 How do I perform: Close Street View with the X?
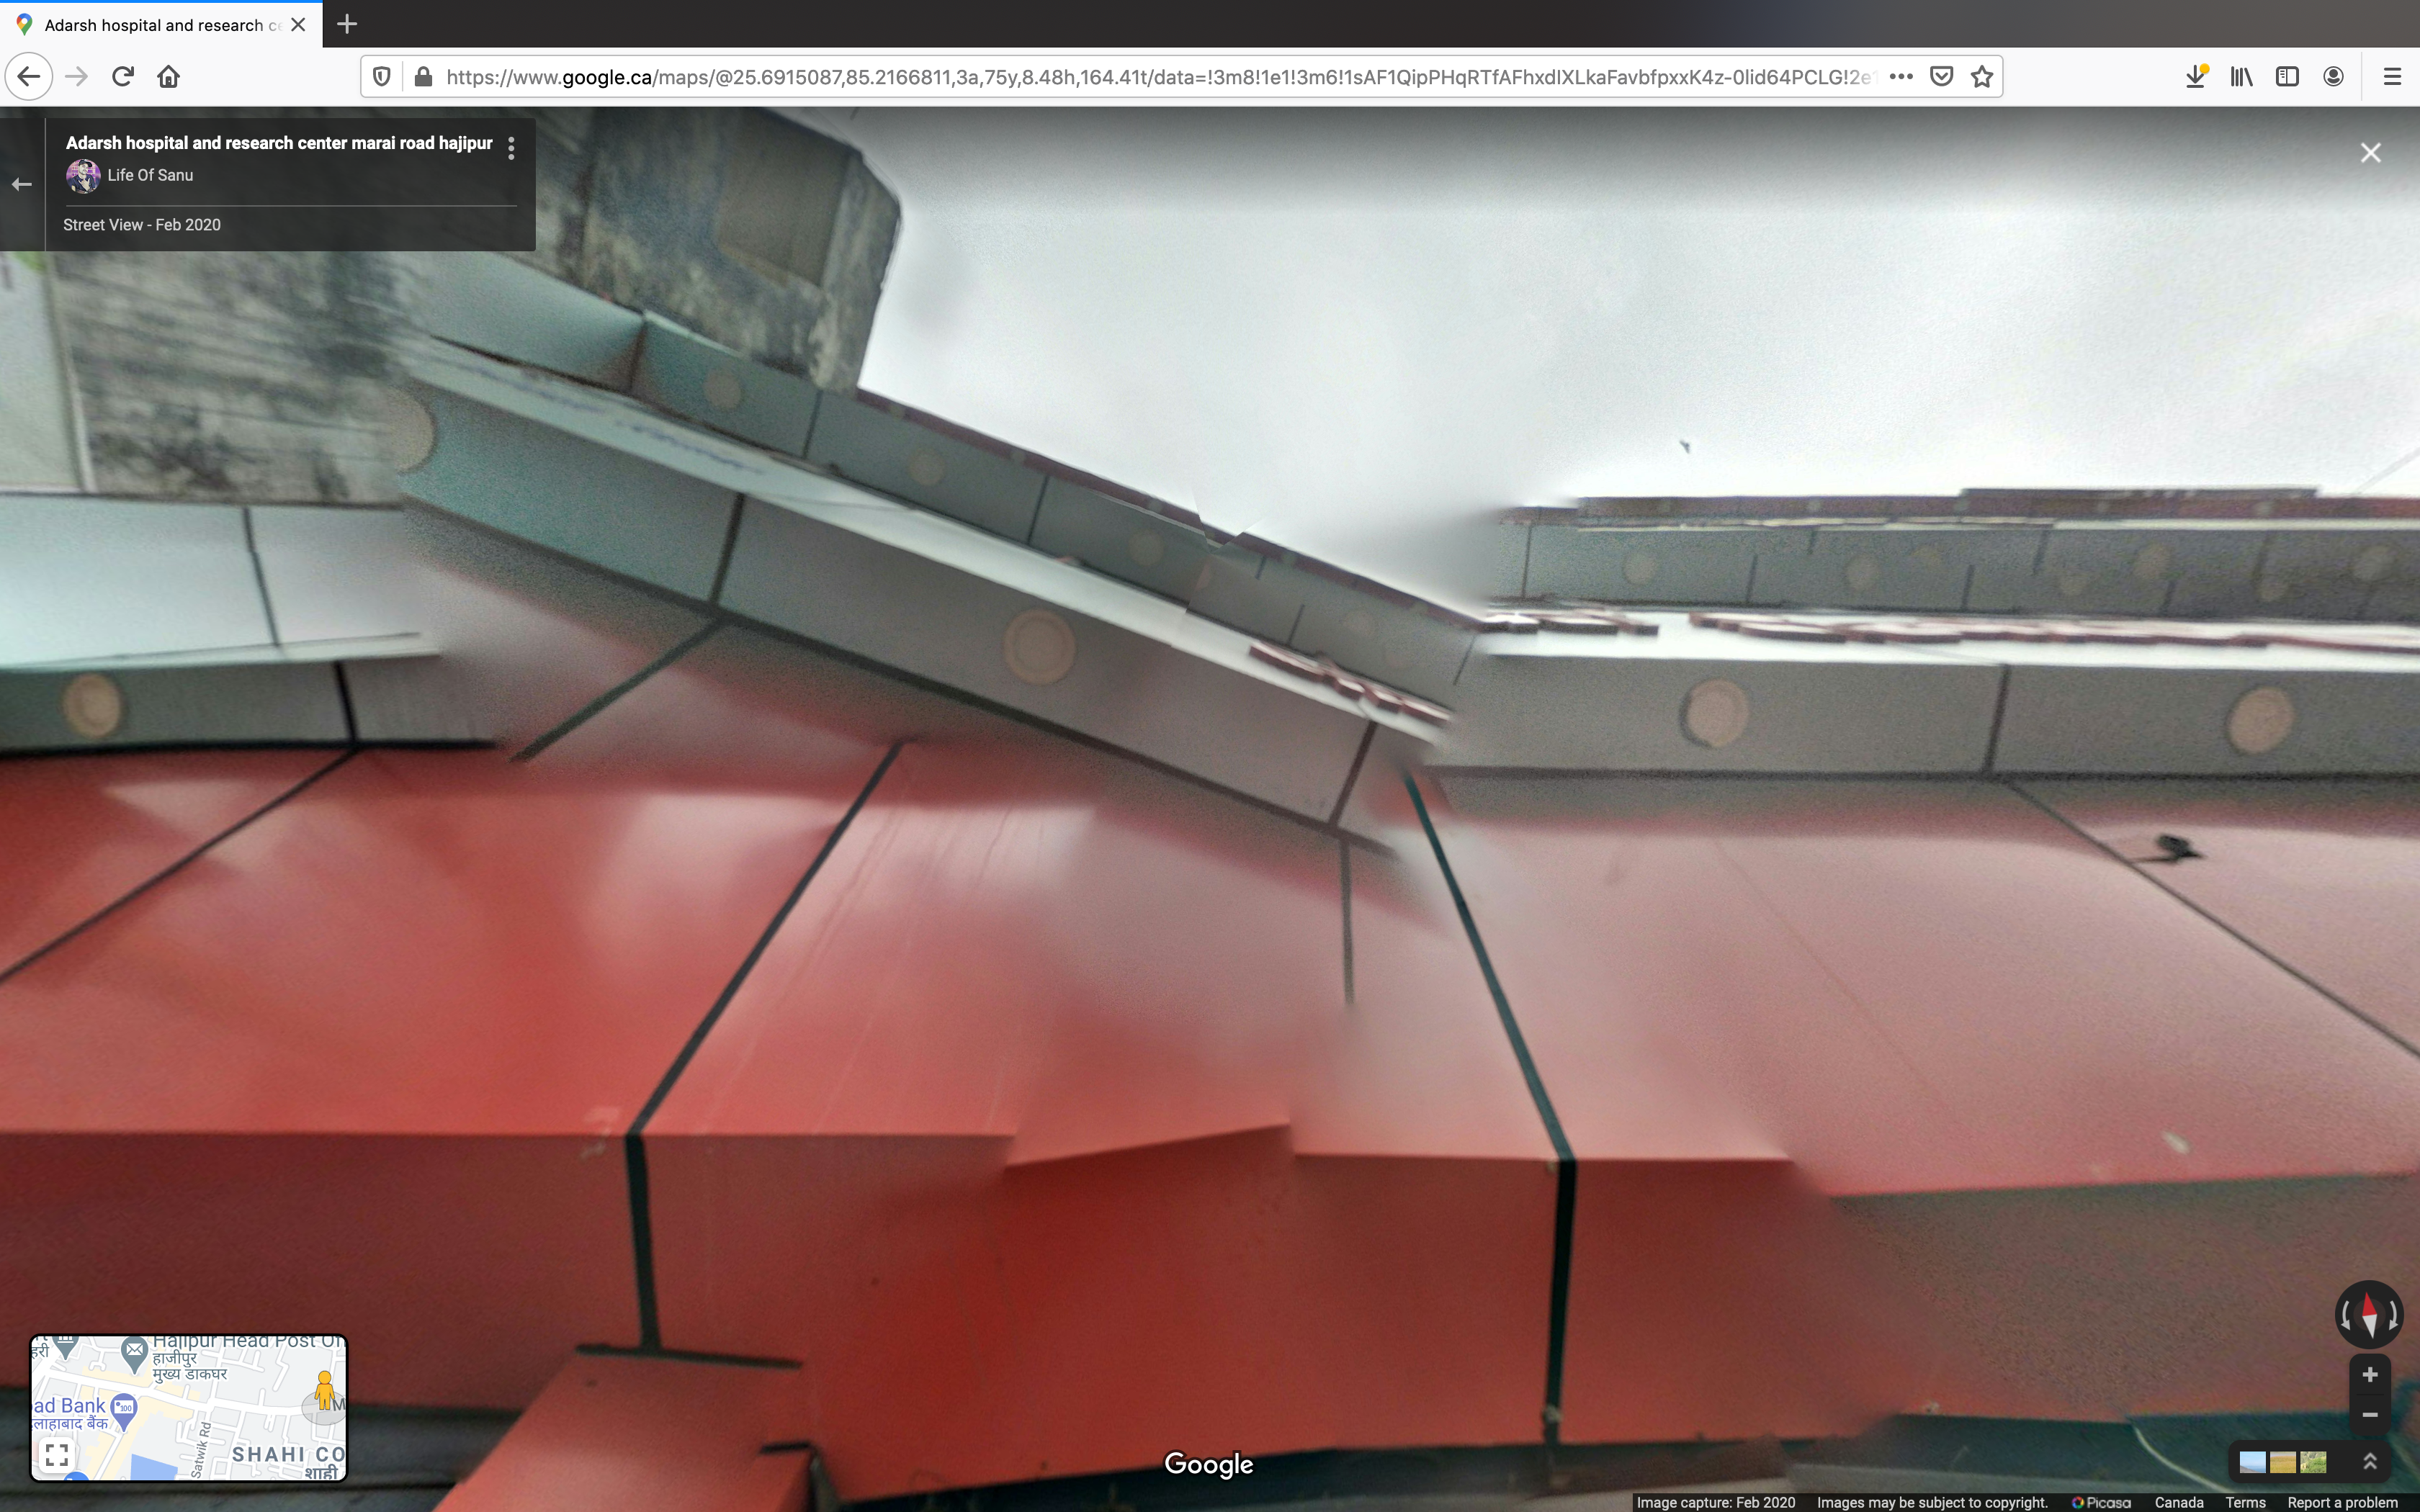(x=2370, y=153)
